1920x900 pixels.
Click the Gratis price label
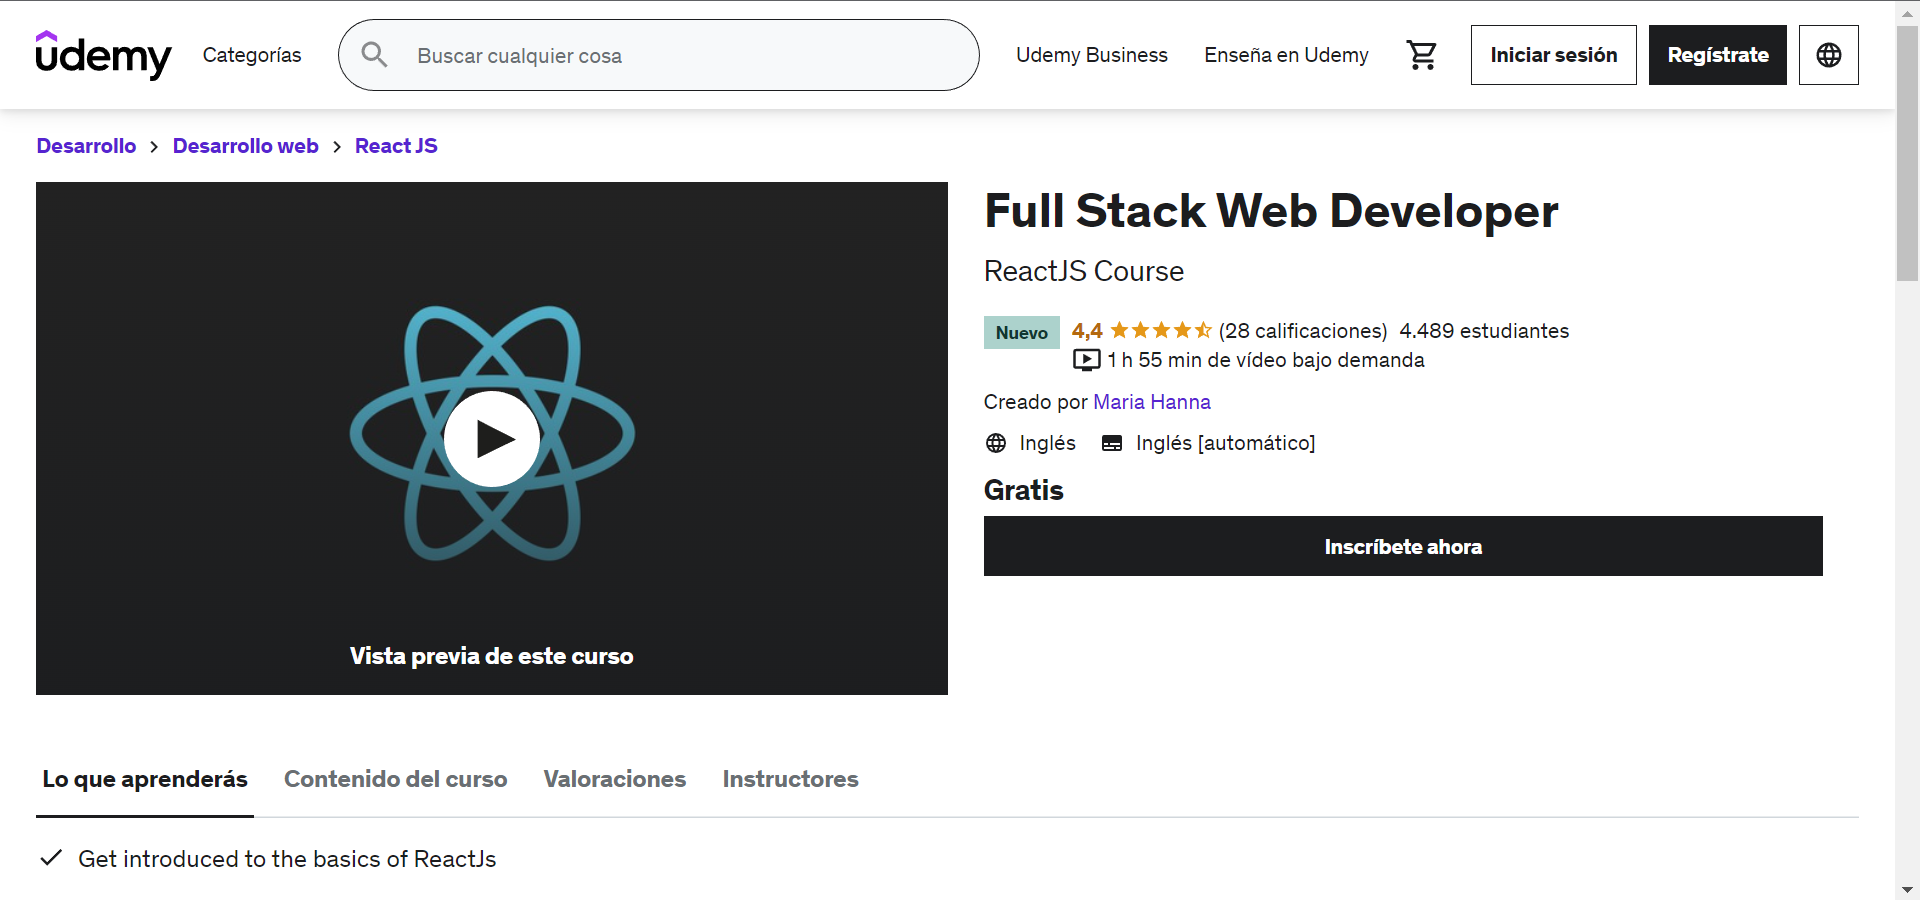click(x=1023, y=490)
